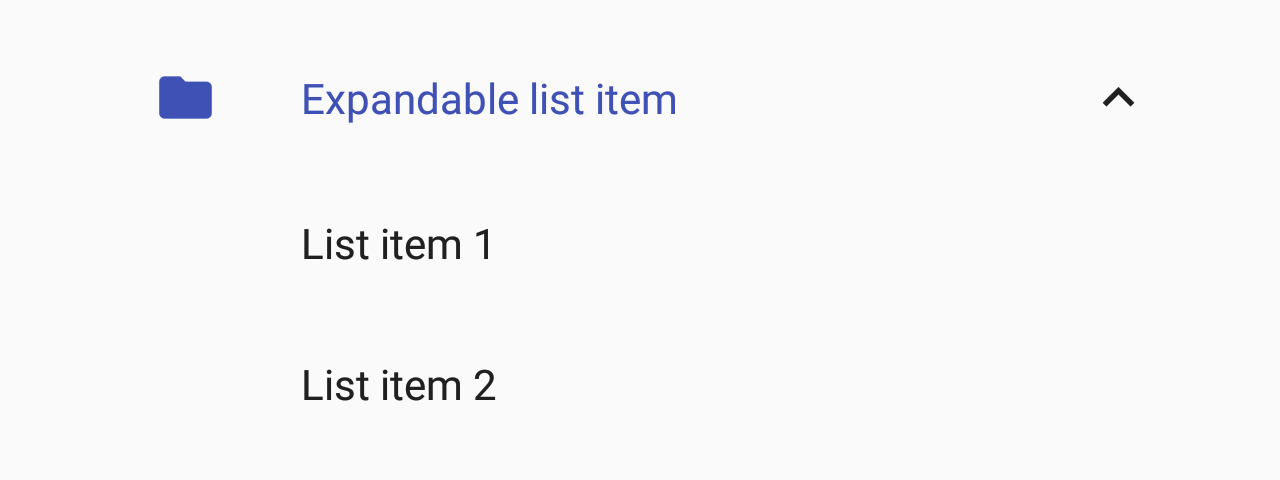1280x480 pixels.
Task: Toggle the Expandable list item header
Action: [489, 100]
